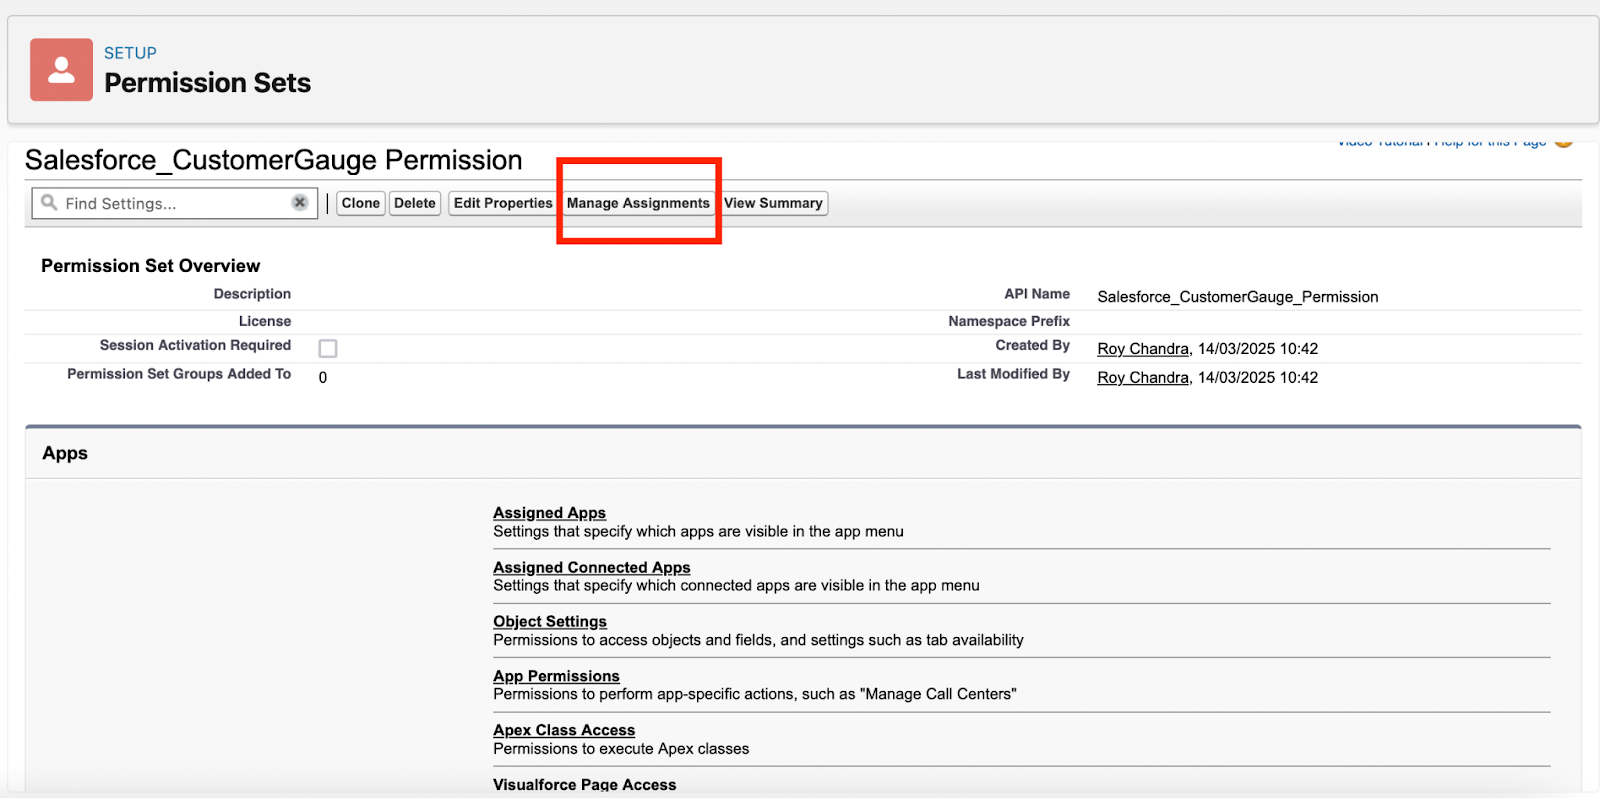
Task: Open the Visualforce Page Access link
Action: point(584,785)
